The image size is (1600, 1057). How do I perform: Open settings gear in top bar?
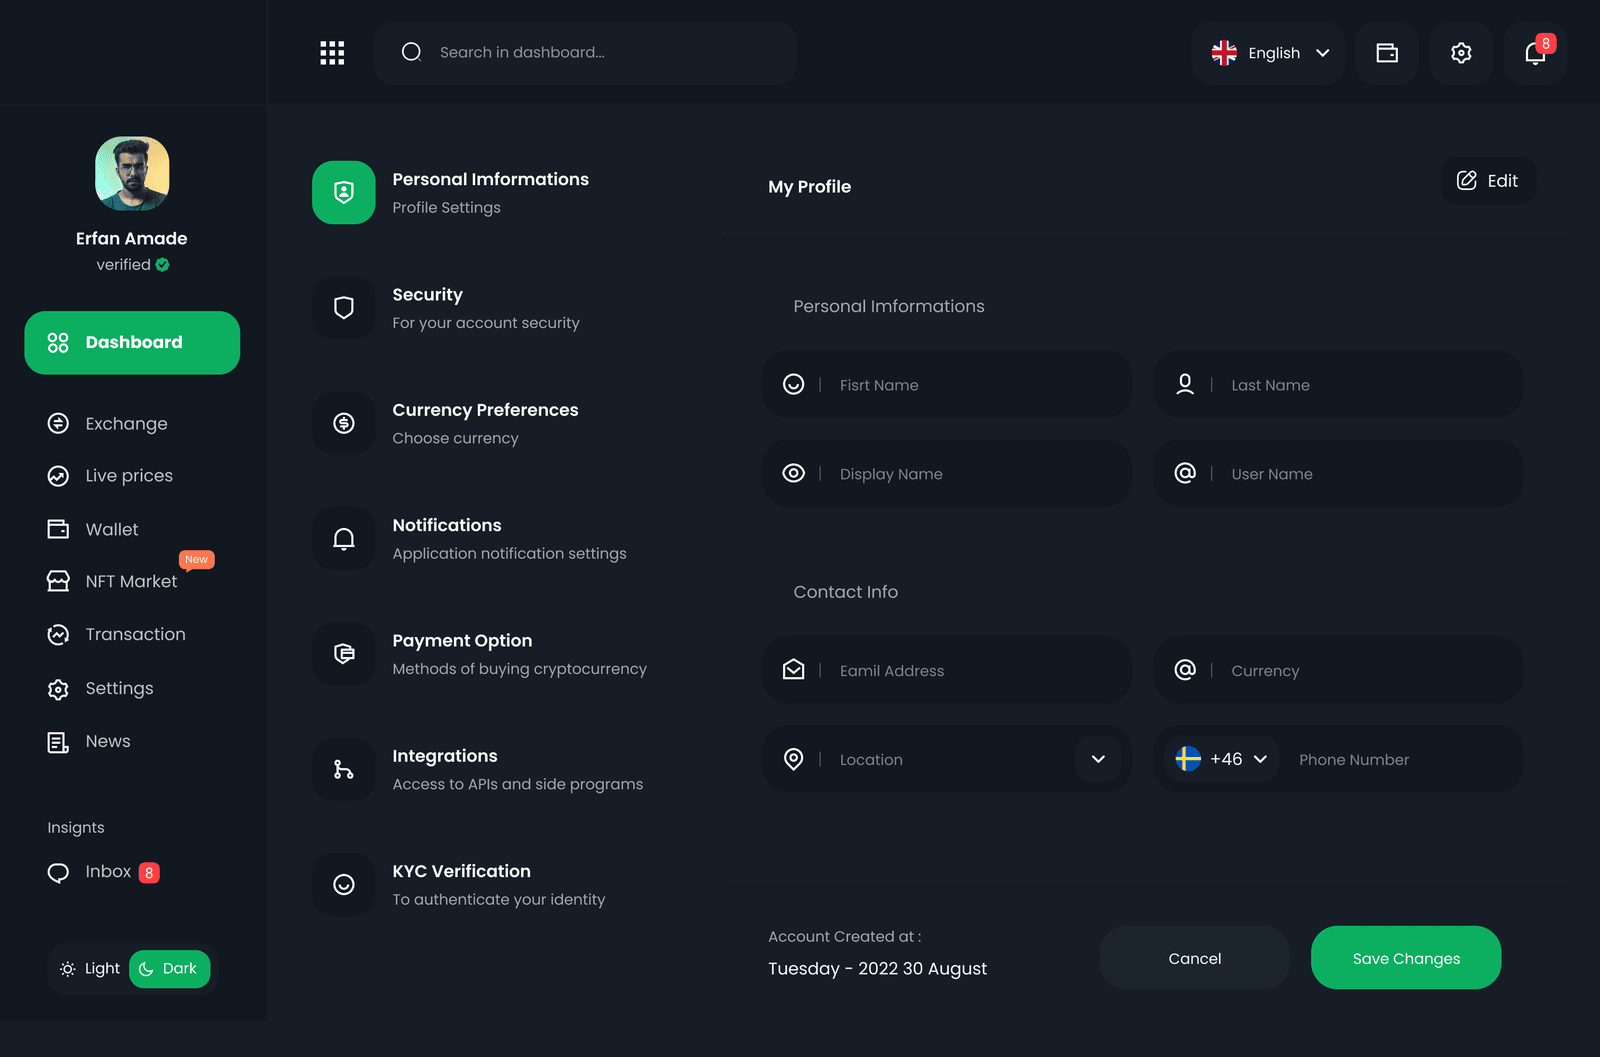tap(1461, 53)
